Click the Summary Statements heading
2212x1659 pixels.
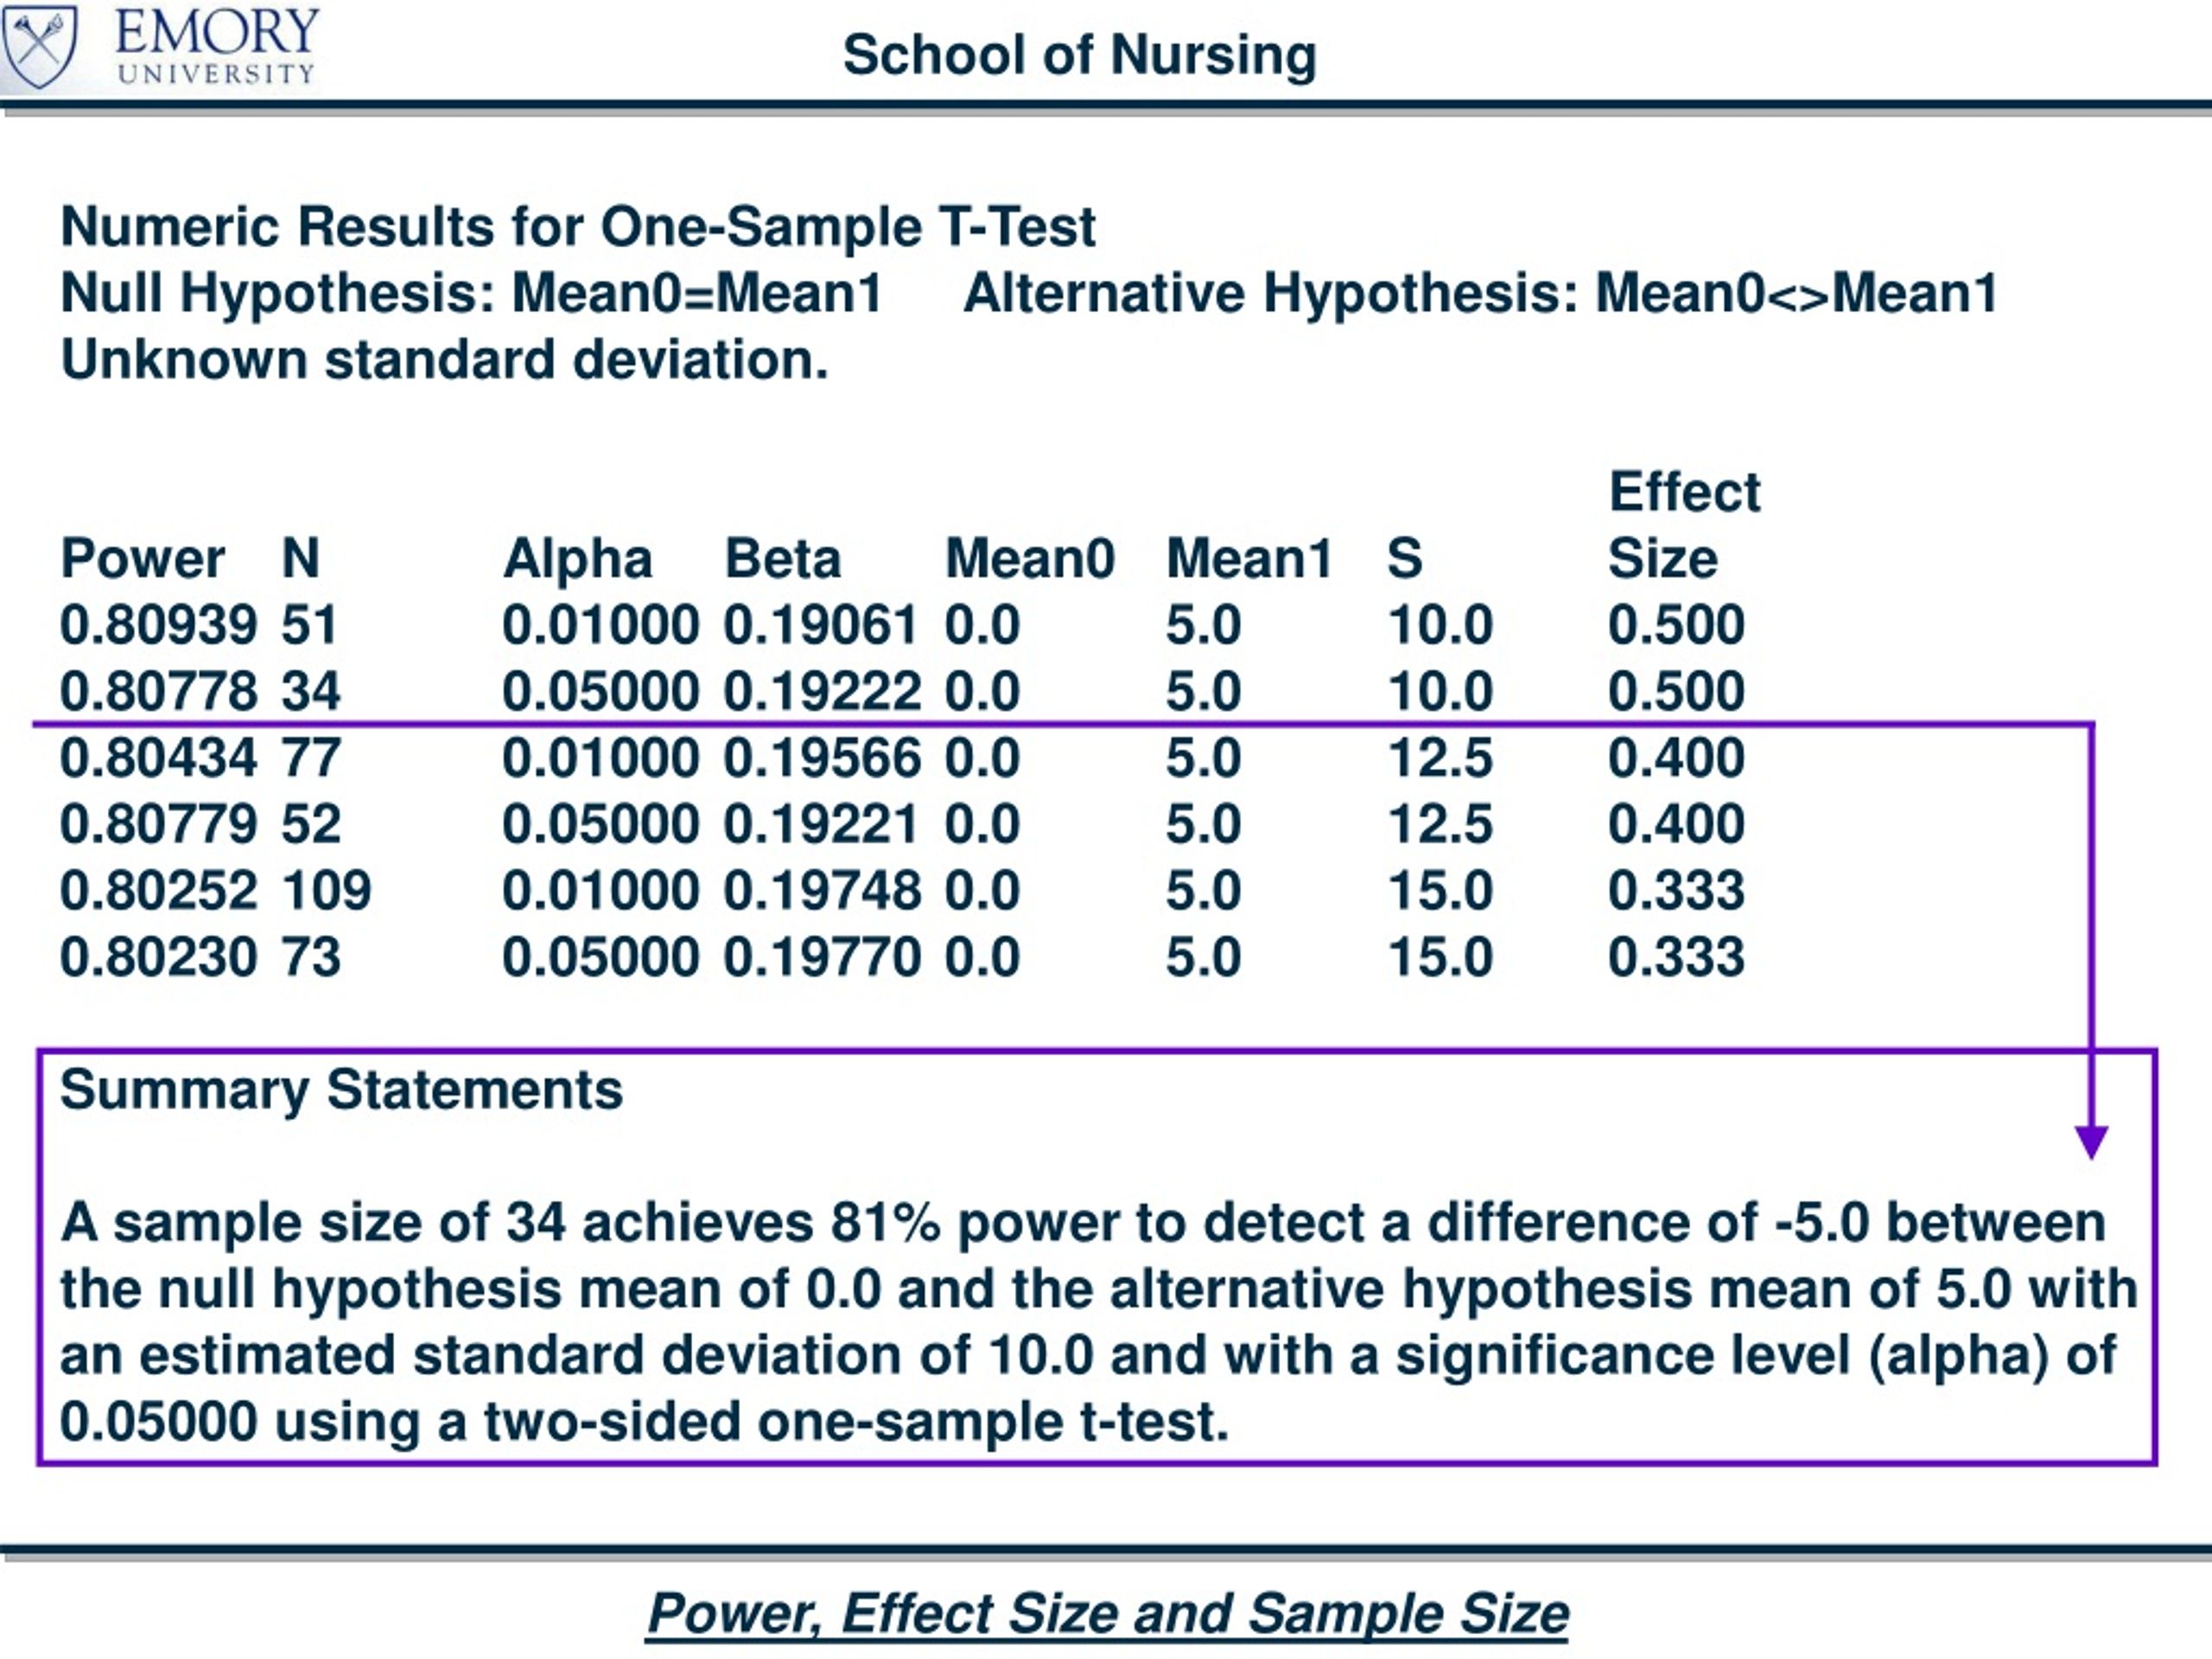tap(341, 1088)
